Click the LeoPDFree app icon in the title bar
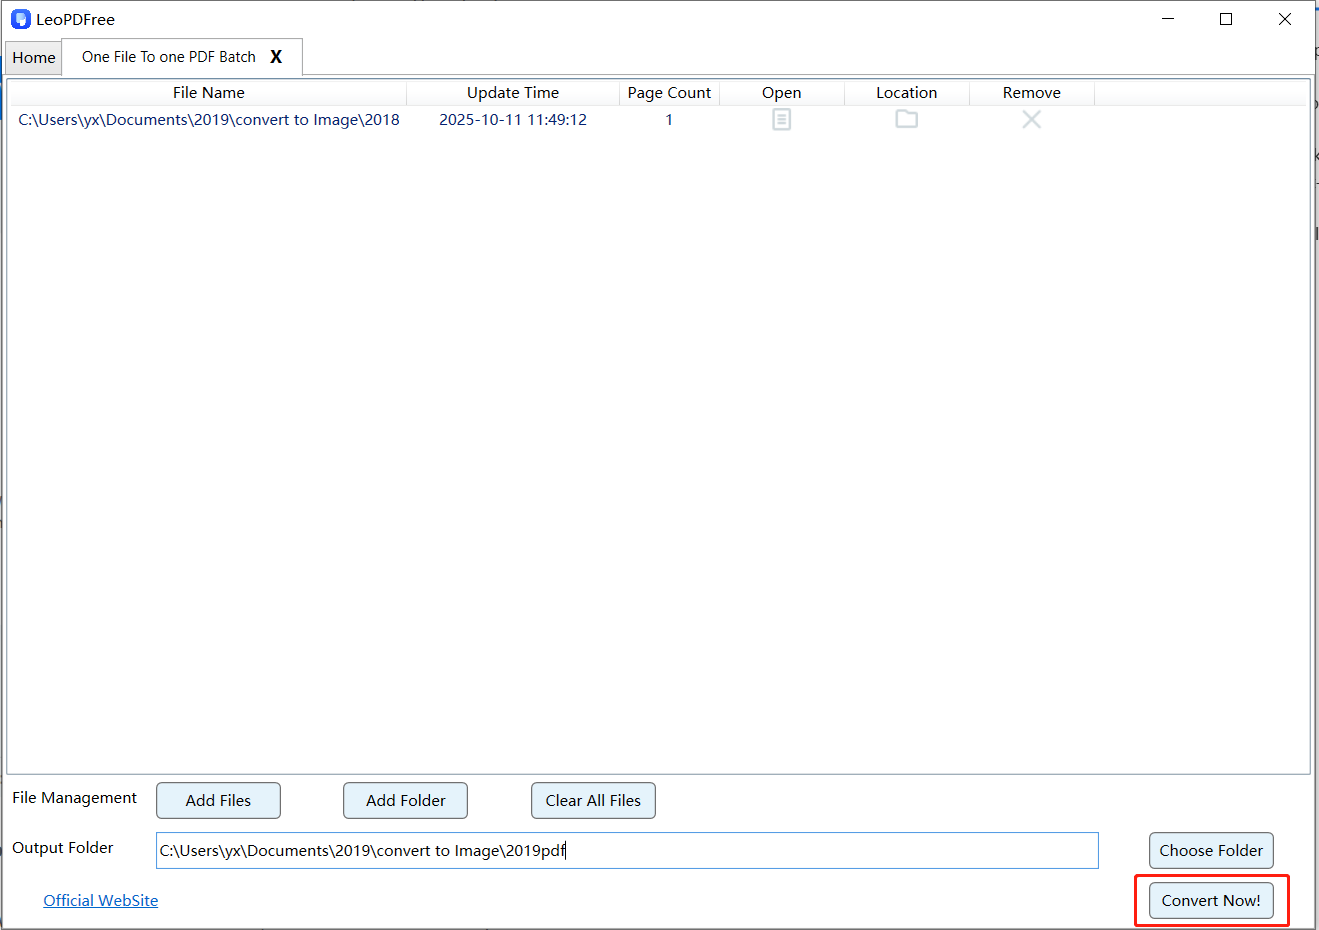The height and width of the screenshot is (930, 1319). coord(20,19)
